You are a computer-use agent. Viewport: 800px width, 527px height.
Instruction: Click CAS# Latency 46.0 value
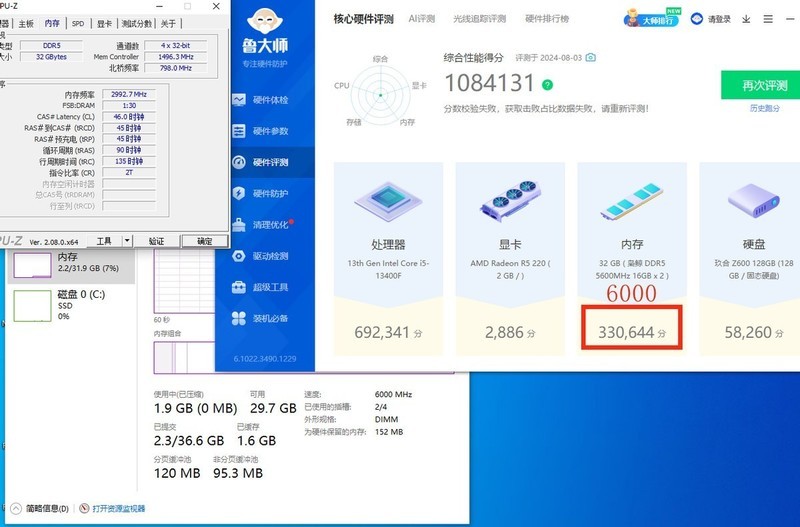coord(129,117)
